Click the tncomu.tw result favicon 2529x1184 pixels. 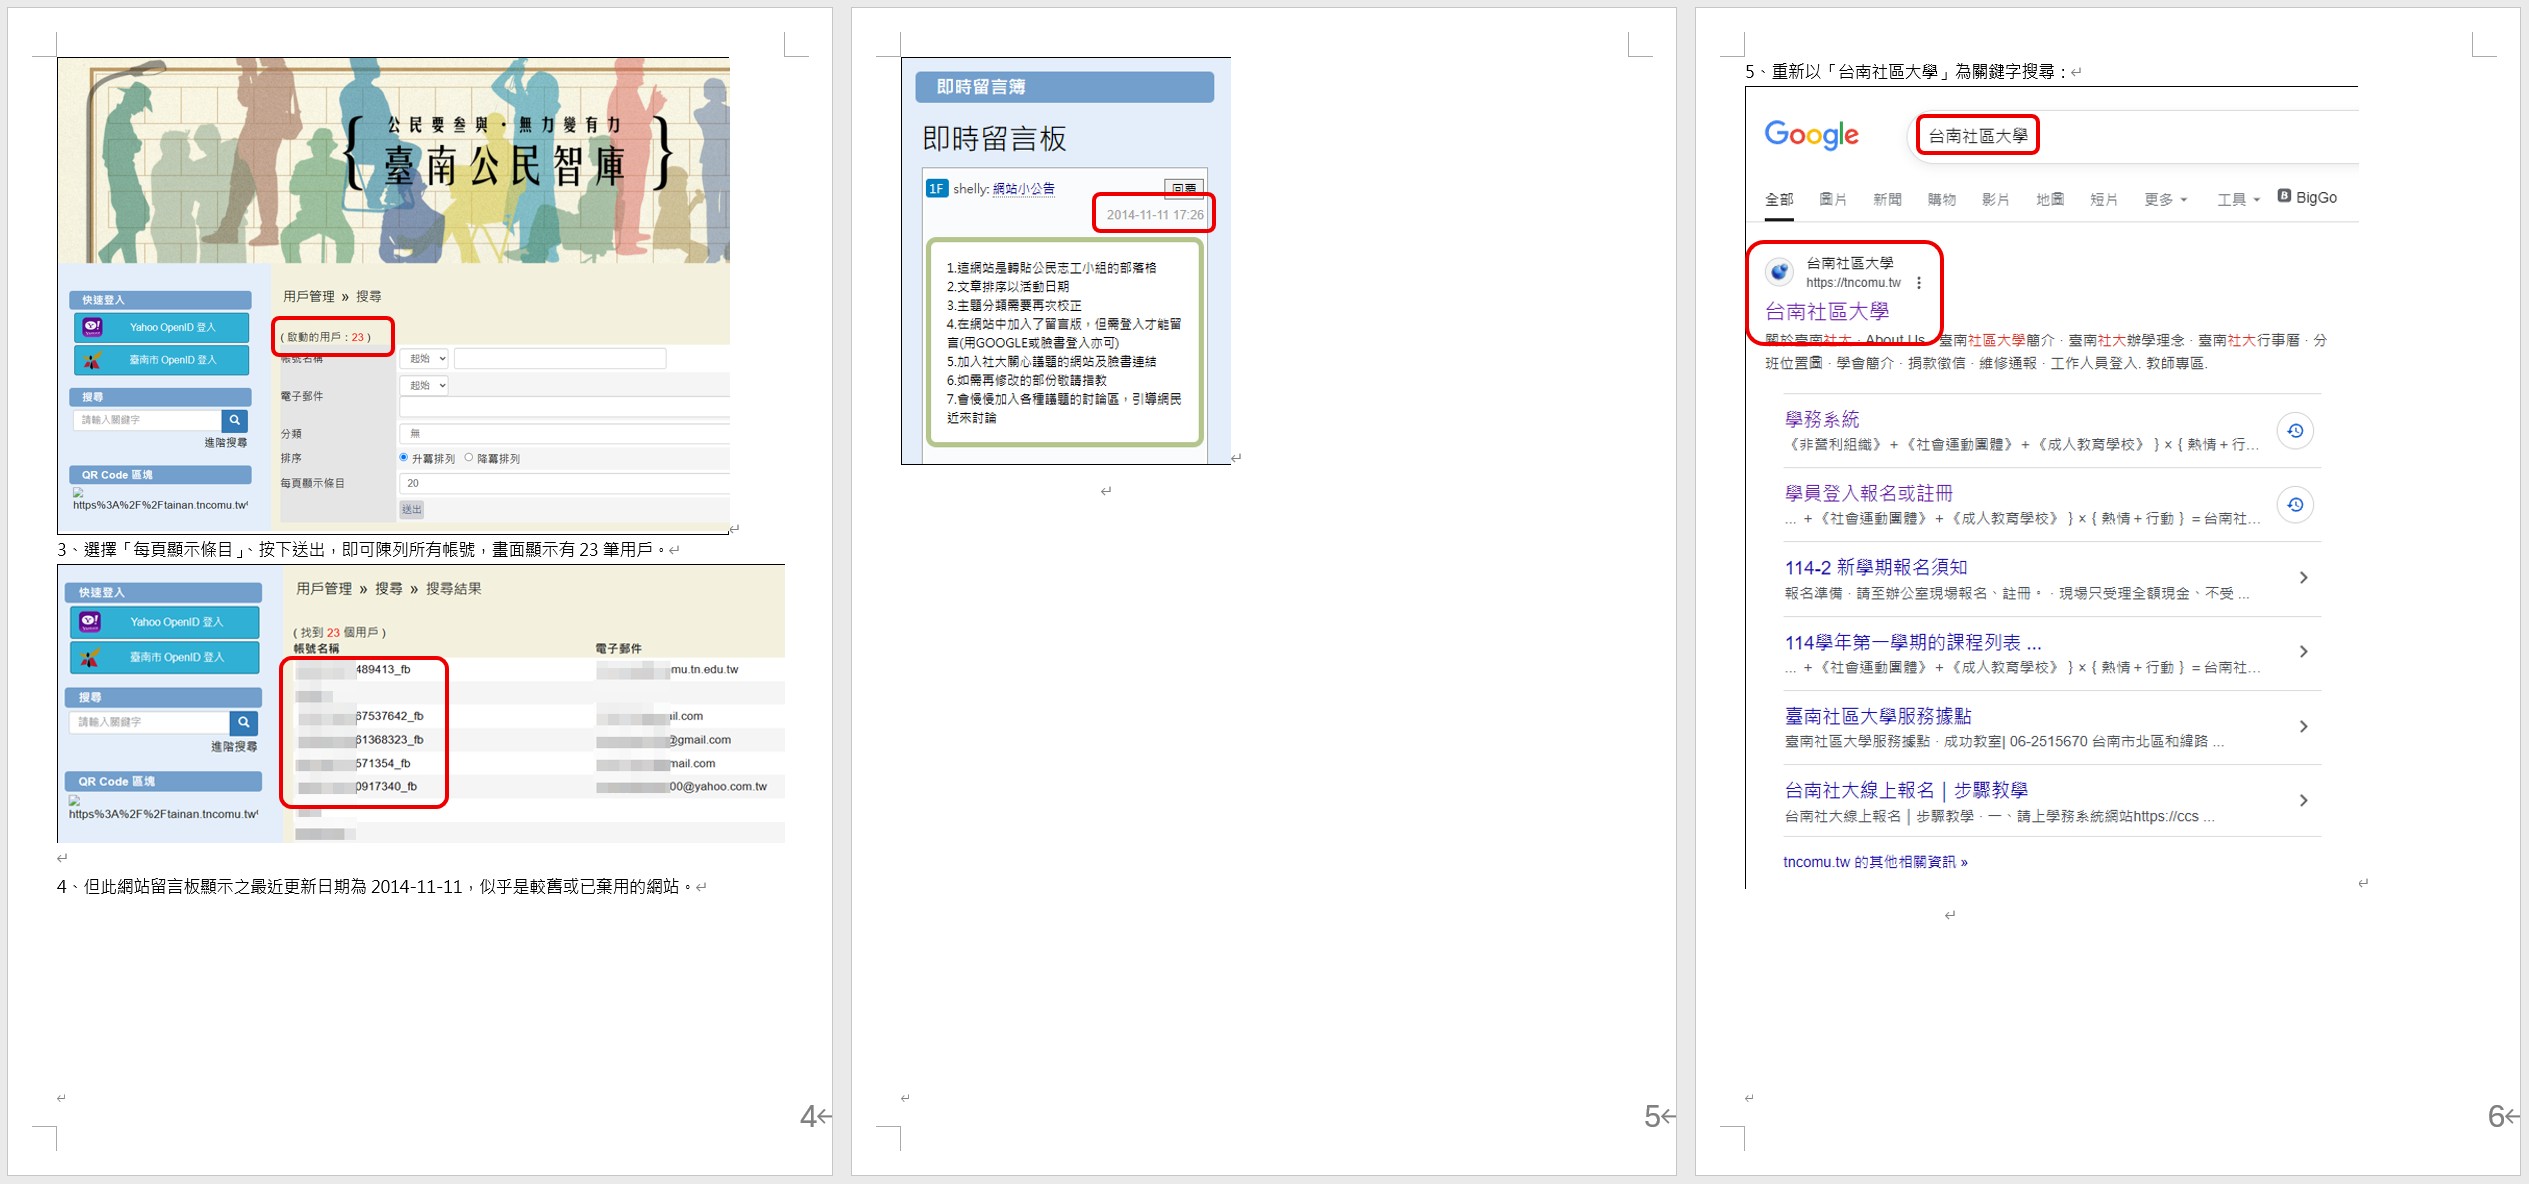(1779, 271)
